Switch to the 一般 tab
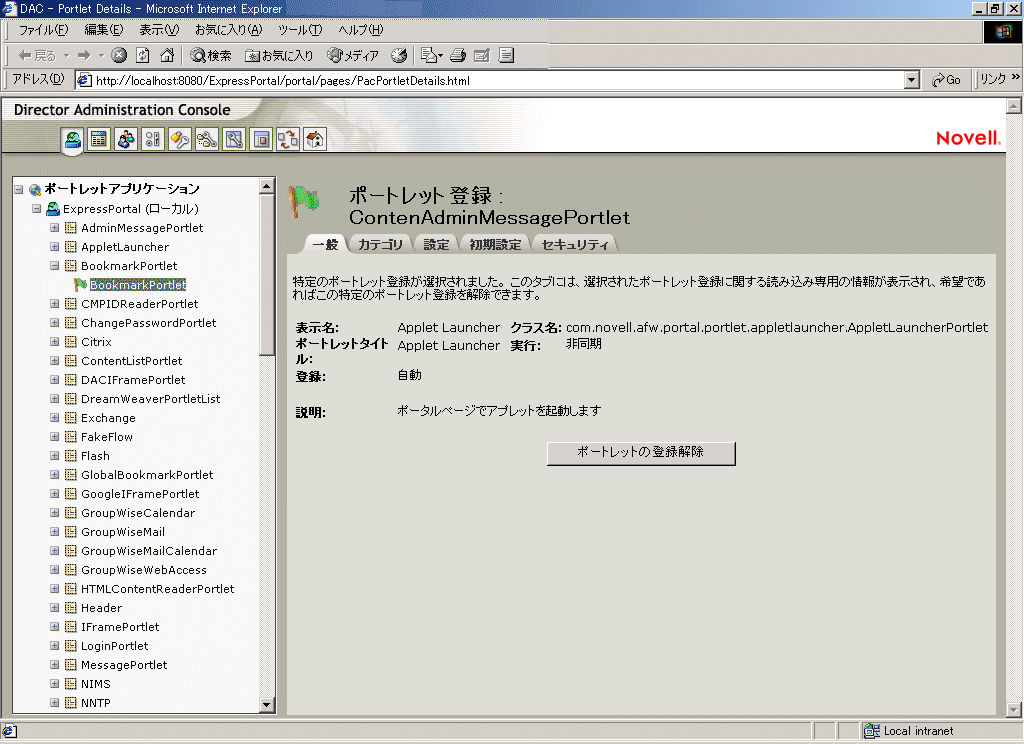The width and height of the screenshot is (1024, 744). click(x=325, y=244)
